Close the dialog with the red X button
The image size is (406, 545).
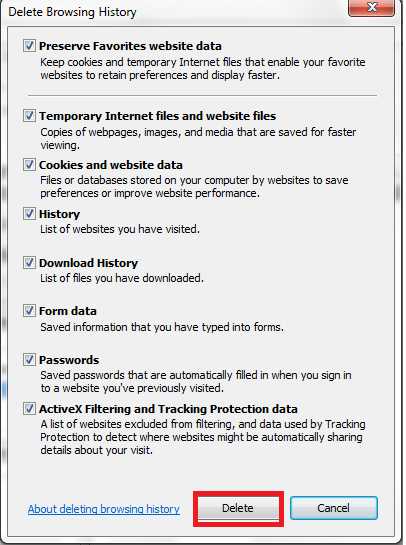pyautogui.click(x=372, y=7)
